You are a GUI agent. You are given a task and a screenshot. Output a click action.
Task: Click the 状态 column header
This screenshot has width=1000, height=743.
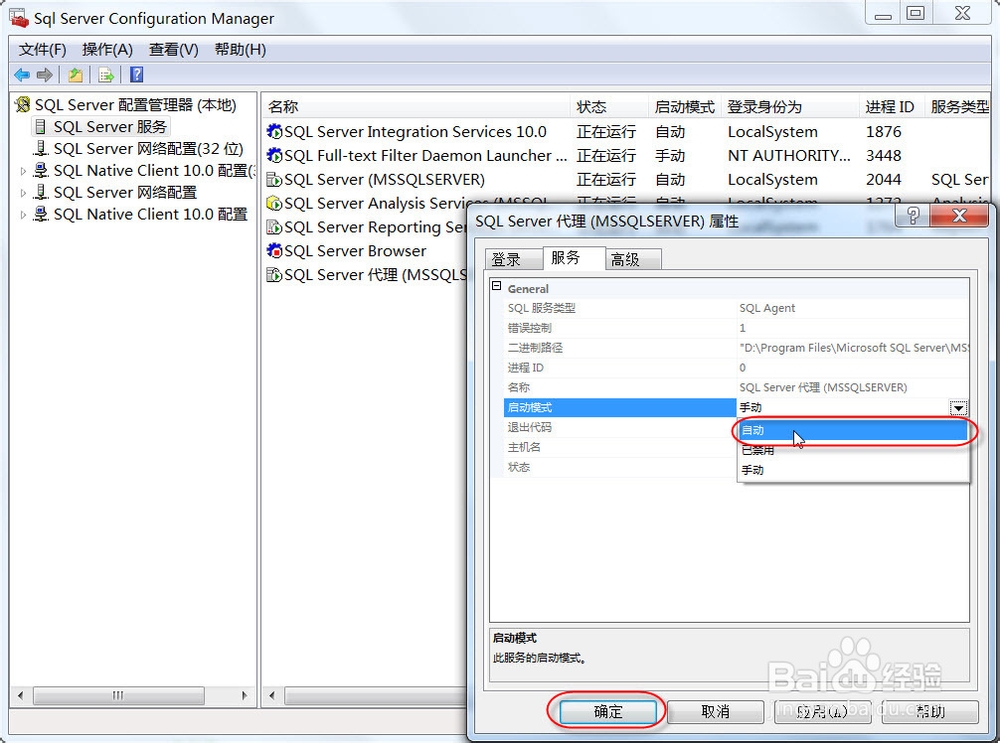coord(609,107)
